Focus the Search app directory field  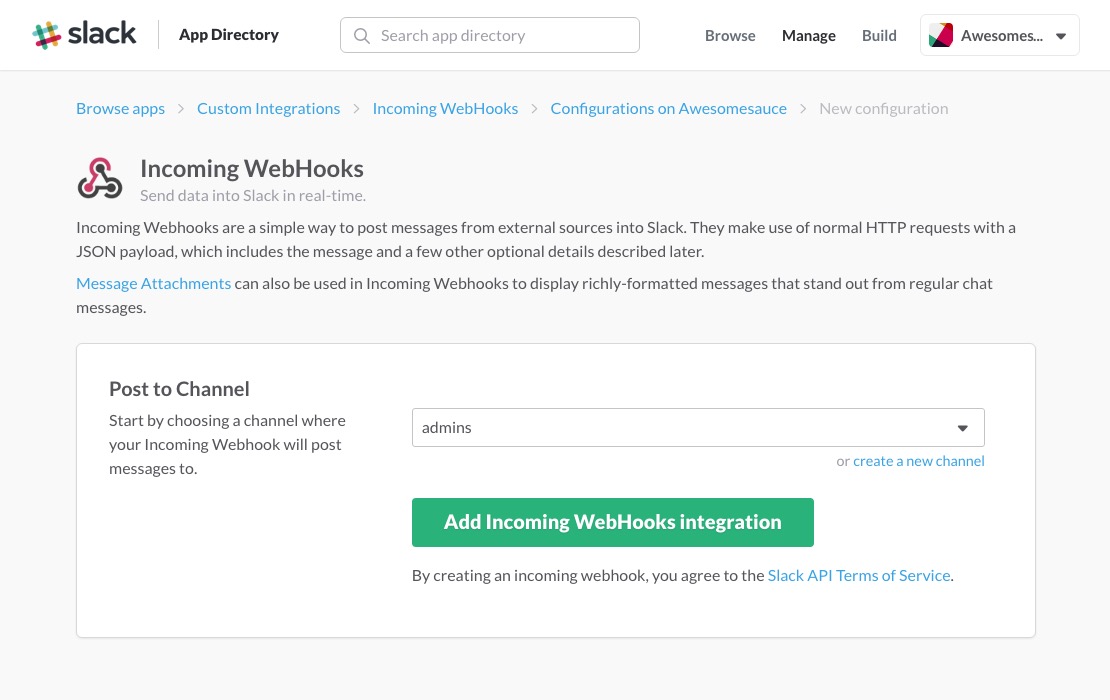point(490,35)
